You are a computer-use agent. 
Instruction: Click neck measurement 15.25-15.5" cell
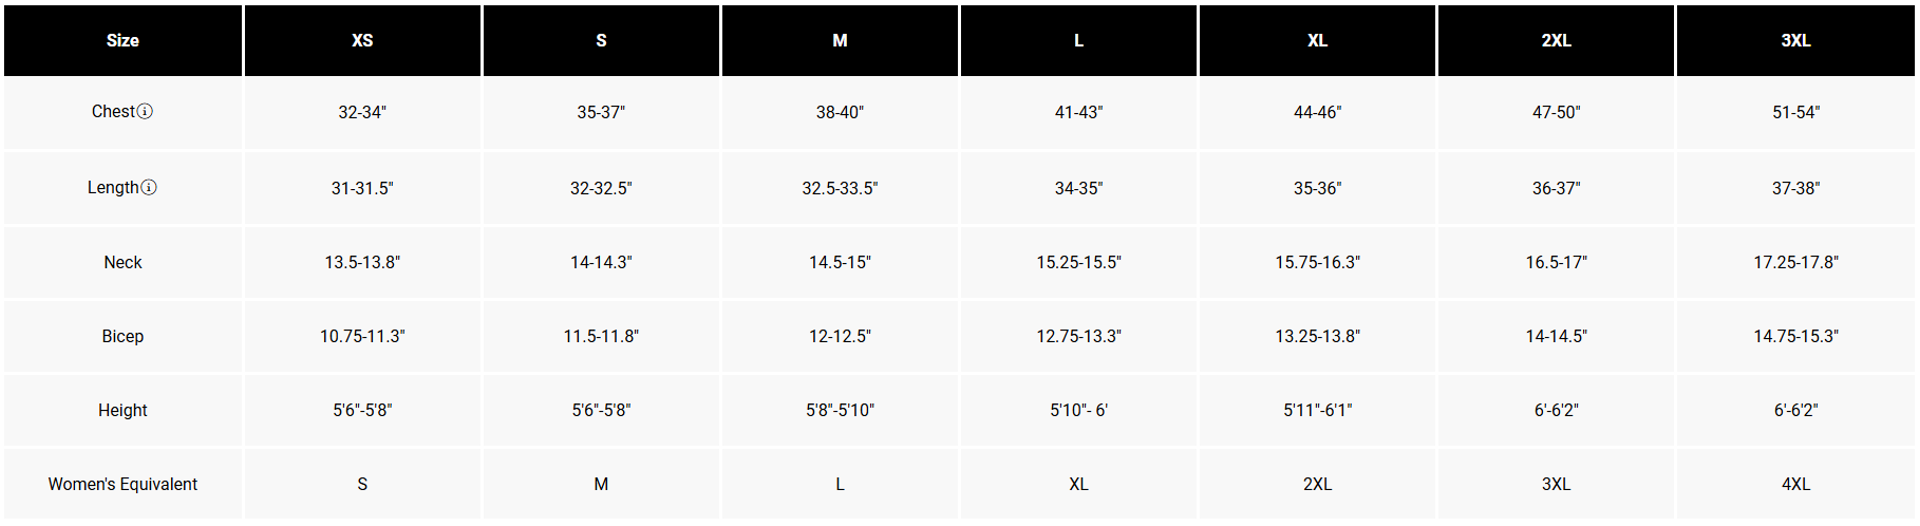1078,262
